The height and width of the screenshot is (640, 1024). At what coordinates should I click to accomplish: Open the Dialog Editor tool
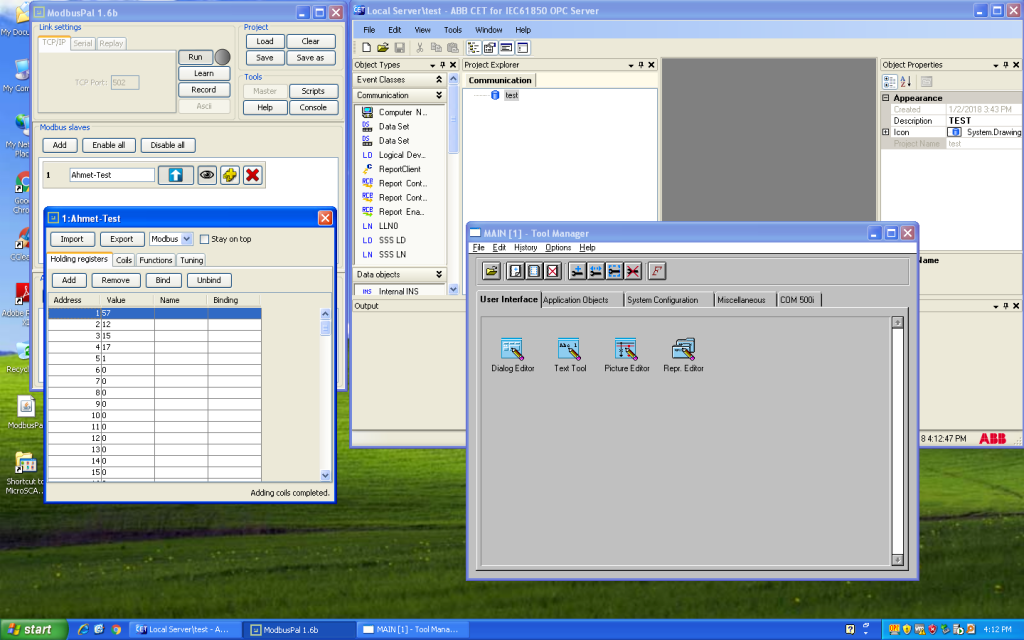[513, 349]
